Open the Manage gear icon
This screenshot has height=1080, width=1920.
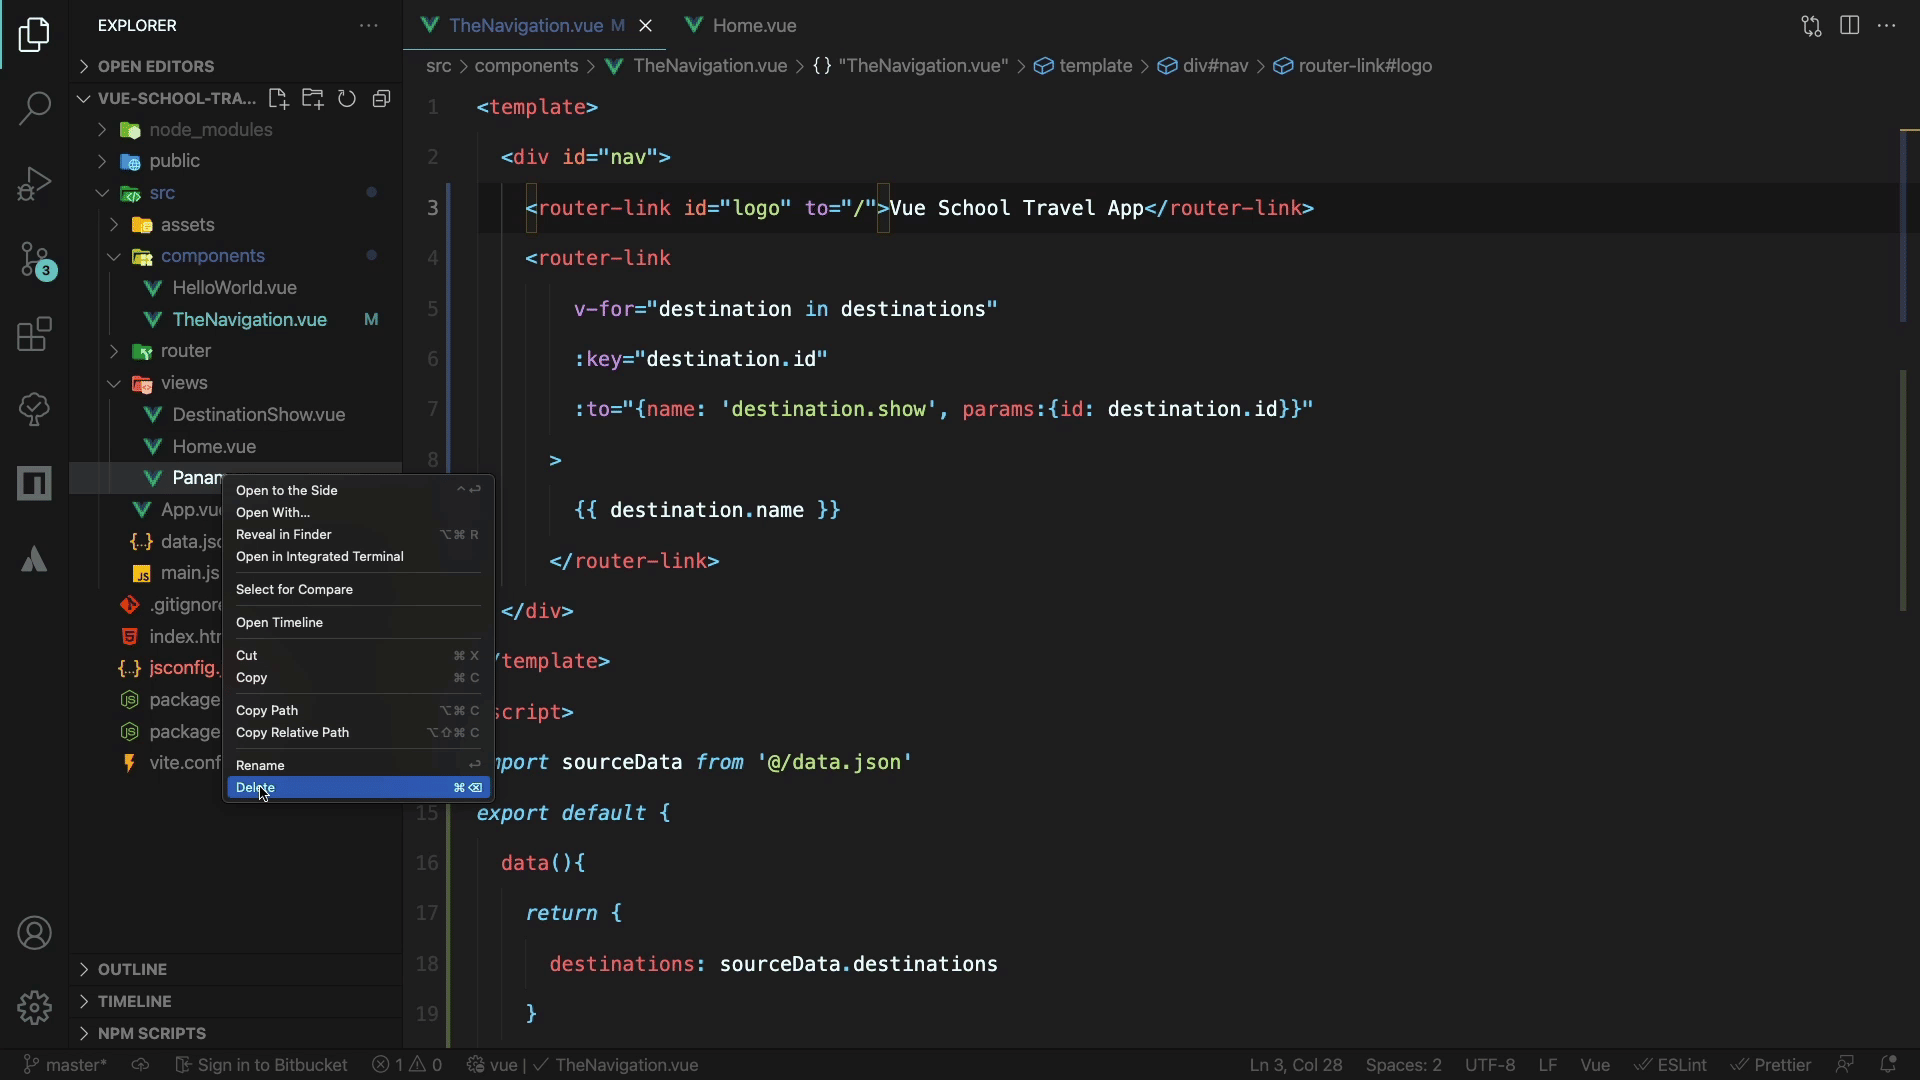[x=34, y=1007]
